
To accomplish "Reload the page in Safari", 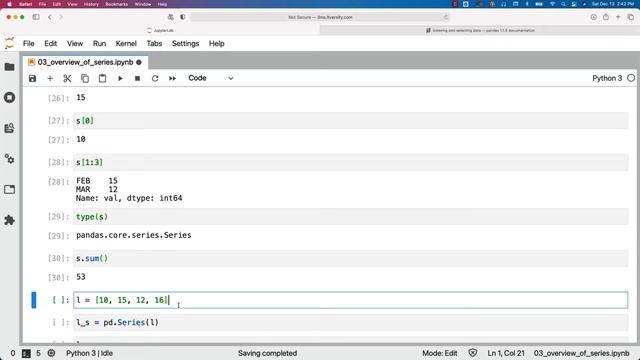I will click(446, 17).
